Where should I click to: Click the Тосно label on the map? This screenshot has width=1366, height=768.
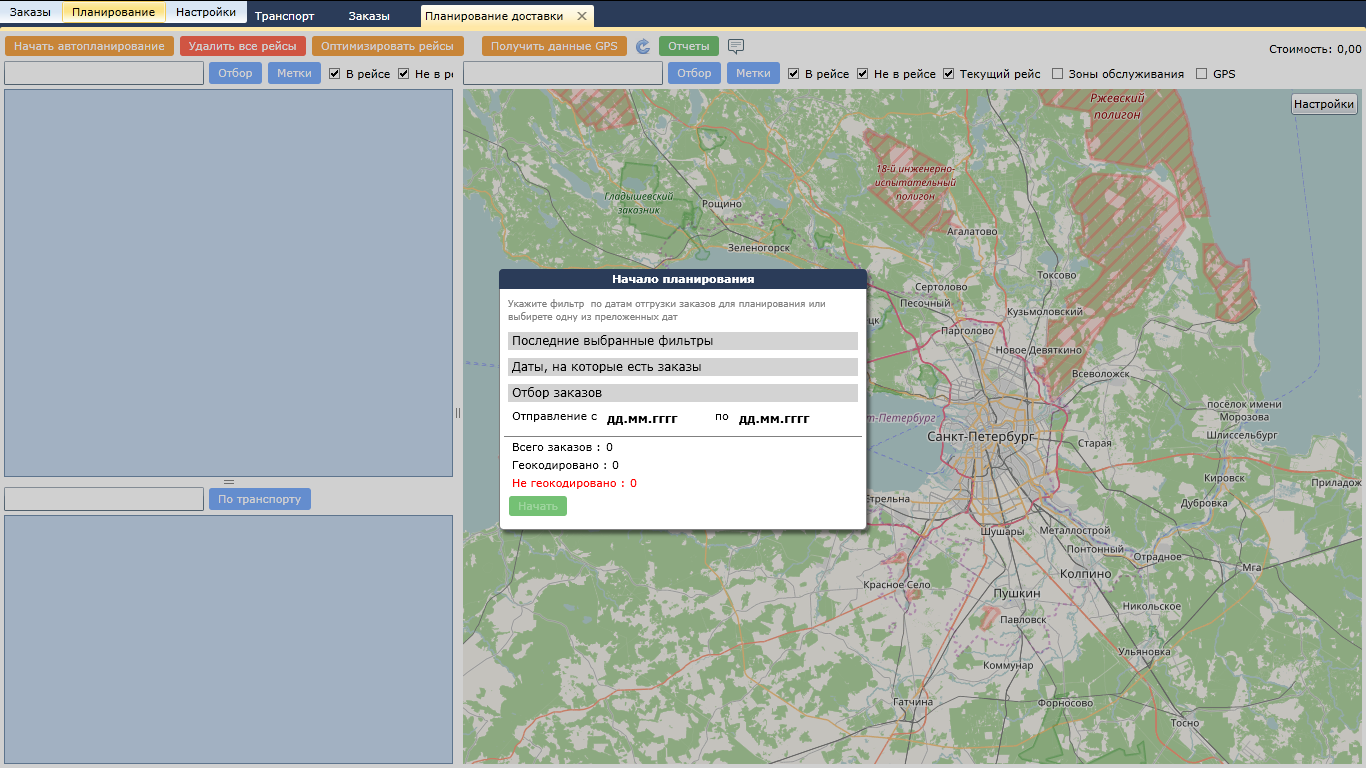pyautogui.click(x=1185, y=723)
